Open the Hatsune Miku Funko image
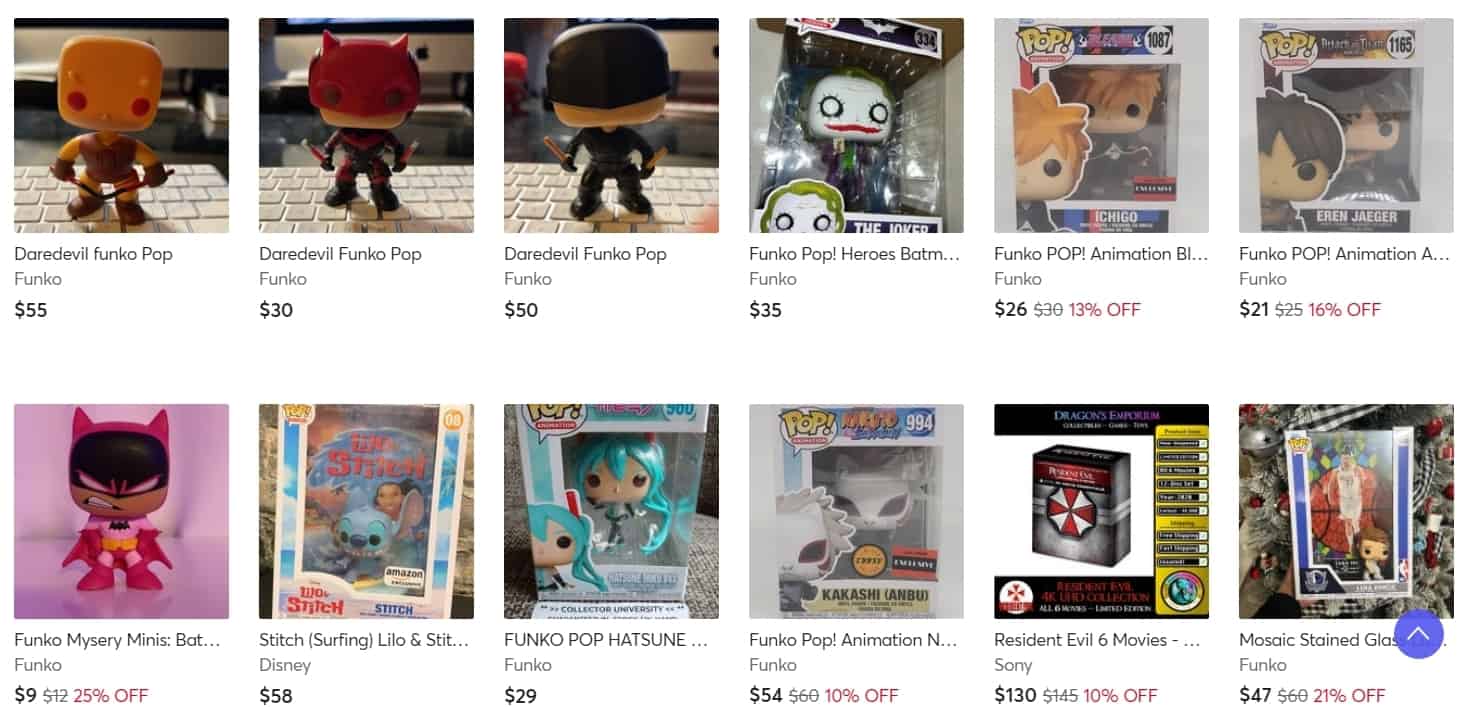The width and height of the screenshot is (1478, 707). tap(611, 511)
